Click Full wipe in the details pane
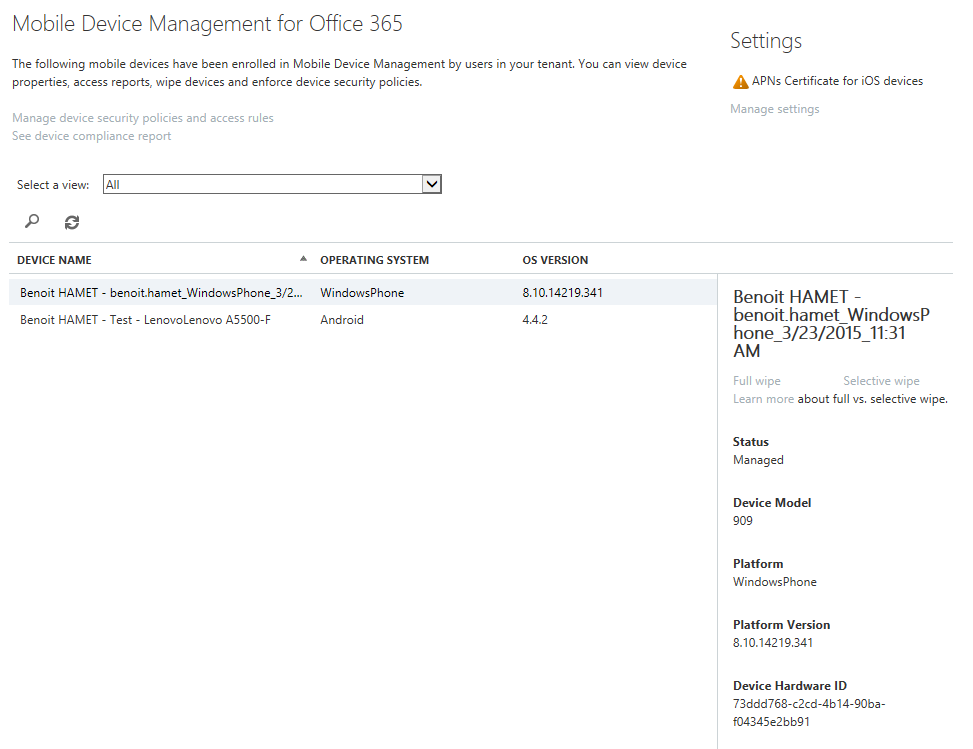Image resolution: width=973 pixels, height=749 pixels. tap(756, 381)
